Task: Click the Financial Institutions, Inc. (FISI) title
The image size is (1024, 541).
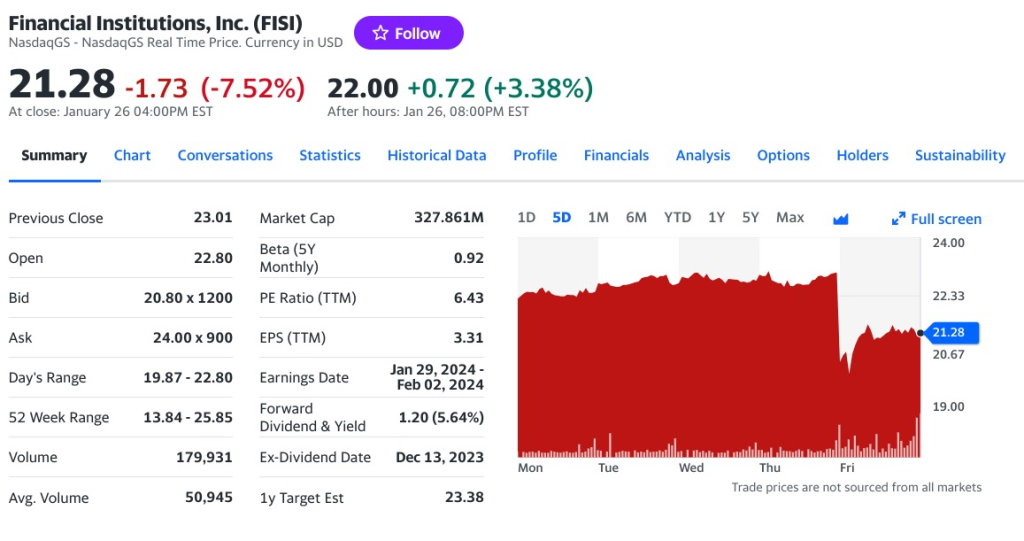Action: click(155, 24)
